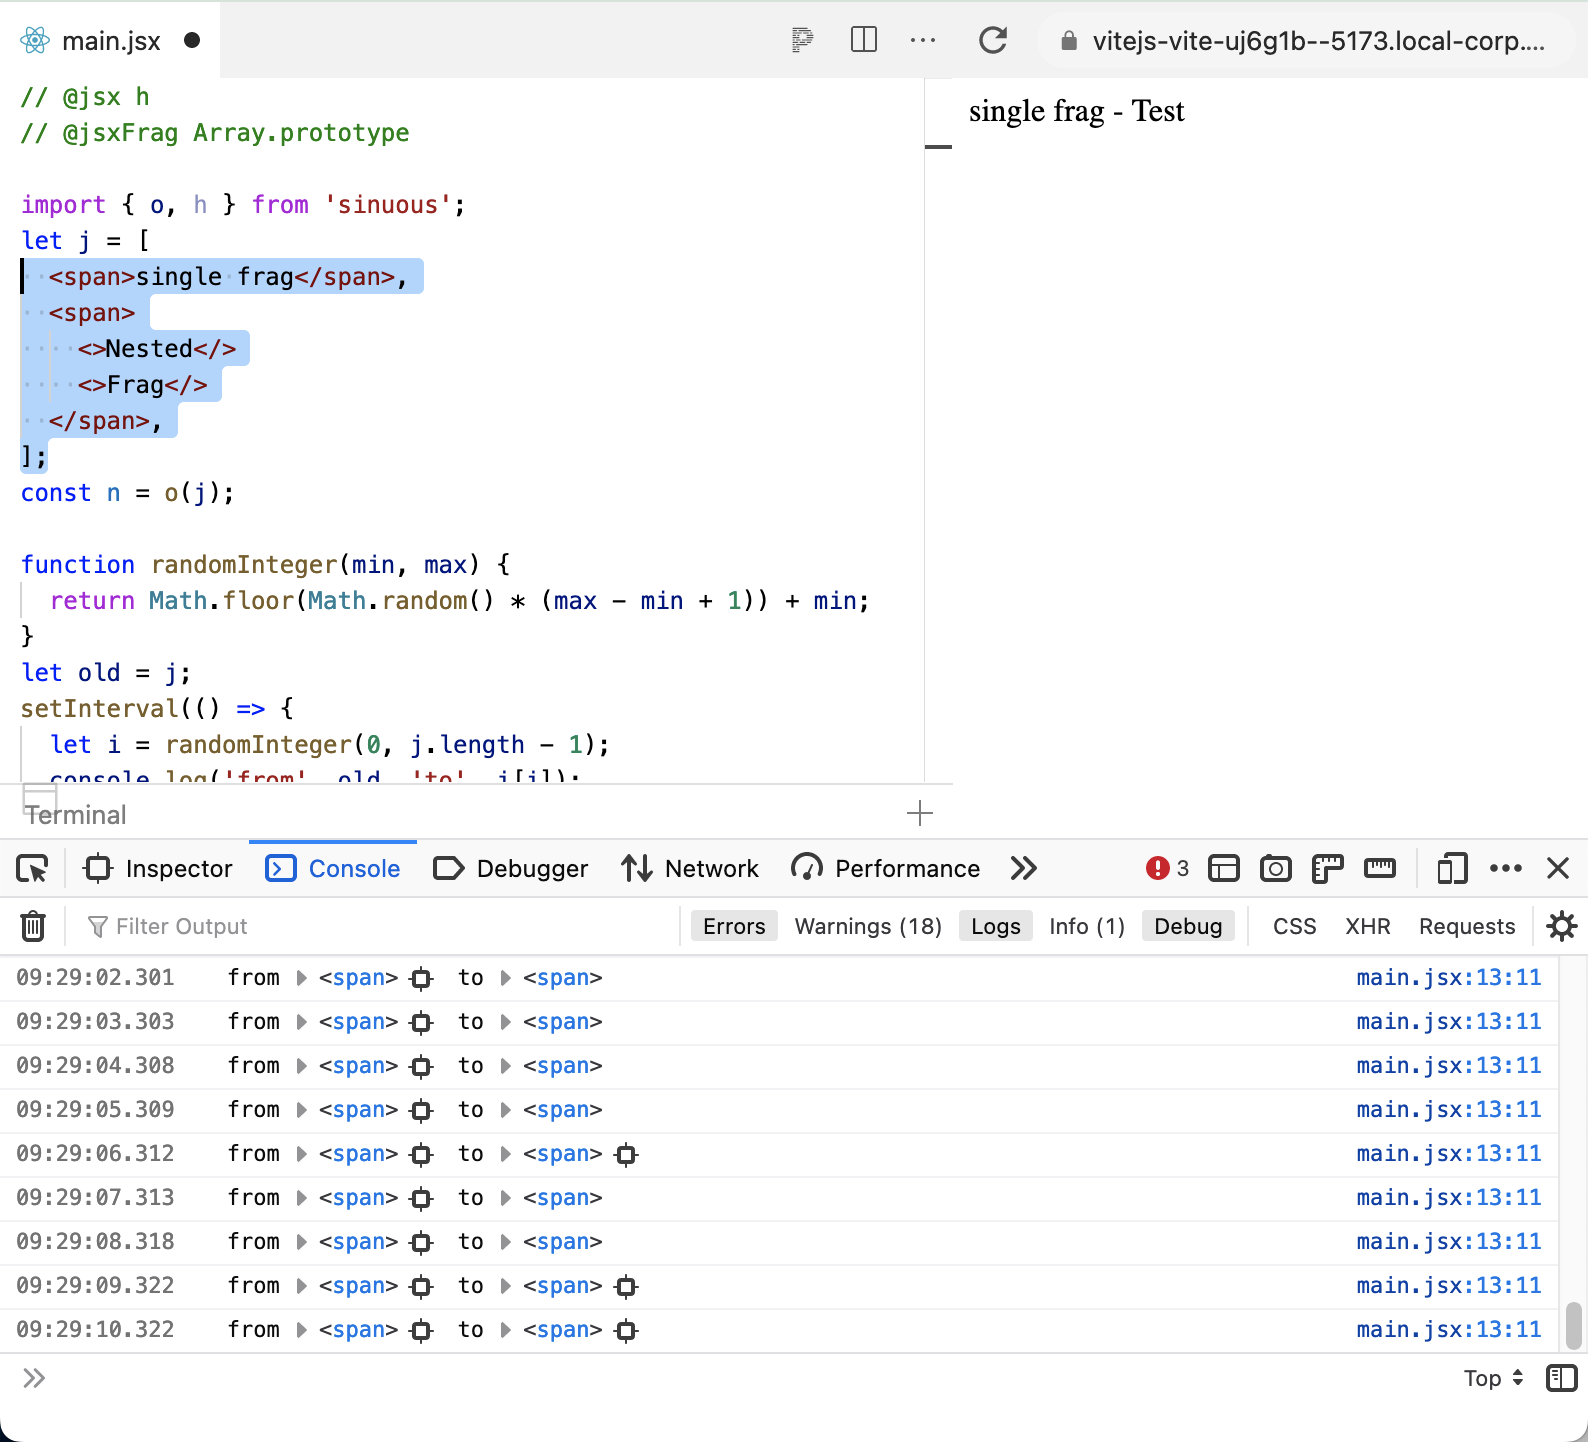Toggle the XHR console filter

pos(1368,926)
